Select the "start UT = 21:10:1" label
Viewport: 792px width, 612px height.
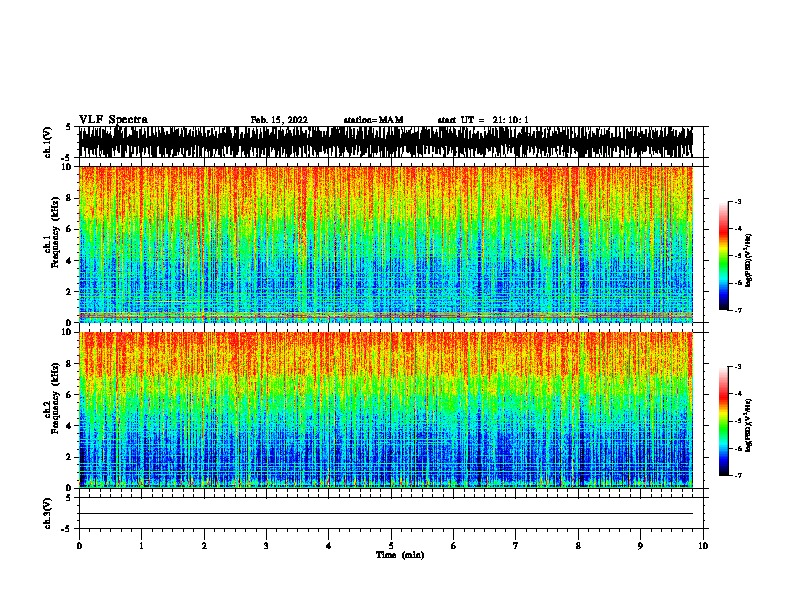(483, 120)
